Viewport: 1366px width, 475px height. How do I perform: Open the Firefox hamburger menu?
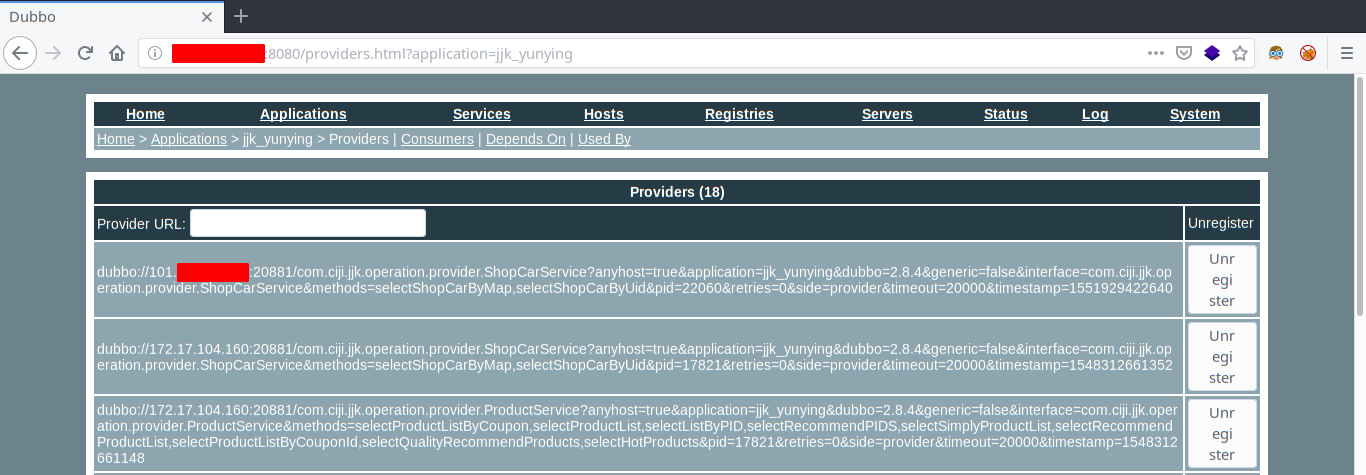1346,53
